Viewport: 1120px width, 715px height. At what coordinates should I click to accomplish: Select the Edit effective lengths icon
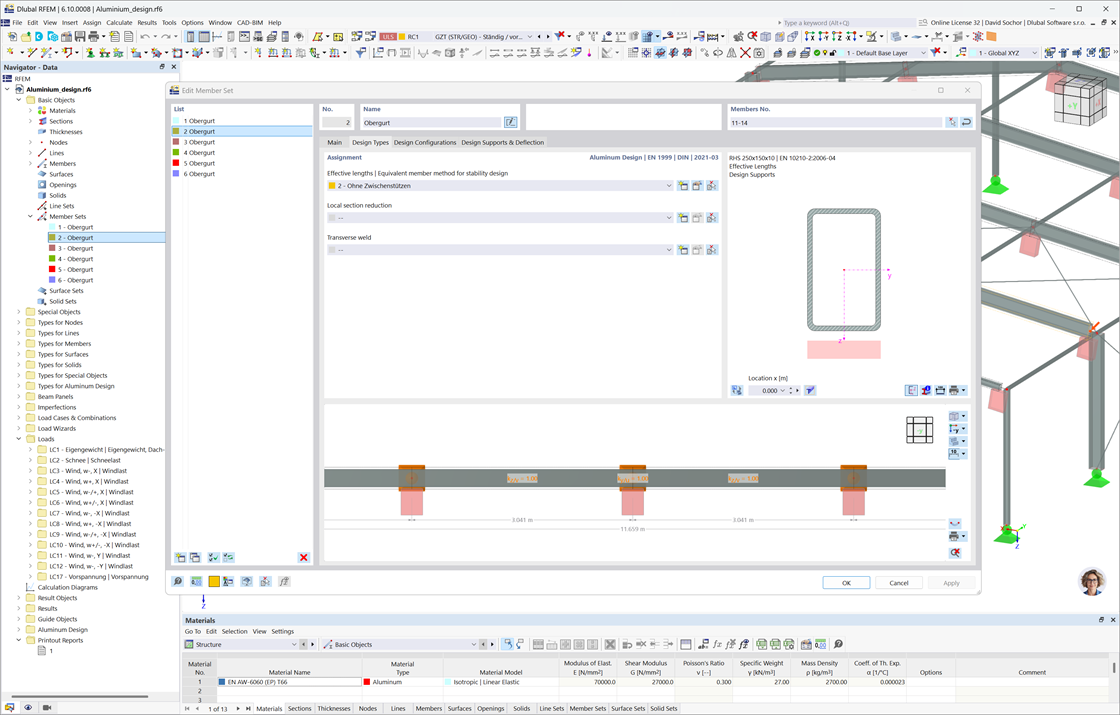[x=697, y=186]
